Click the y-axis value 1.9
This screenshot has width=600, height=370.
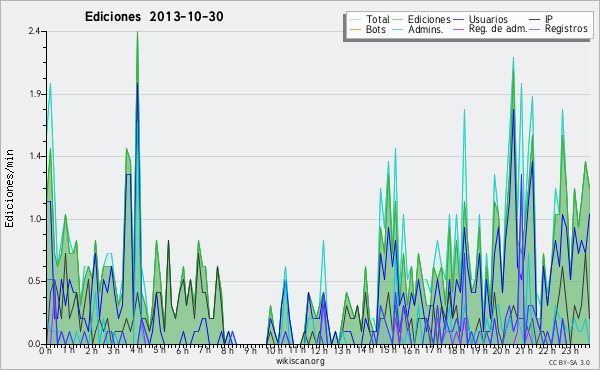35,94
